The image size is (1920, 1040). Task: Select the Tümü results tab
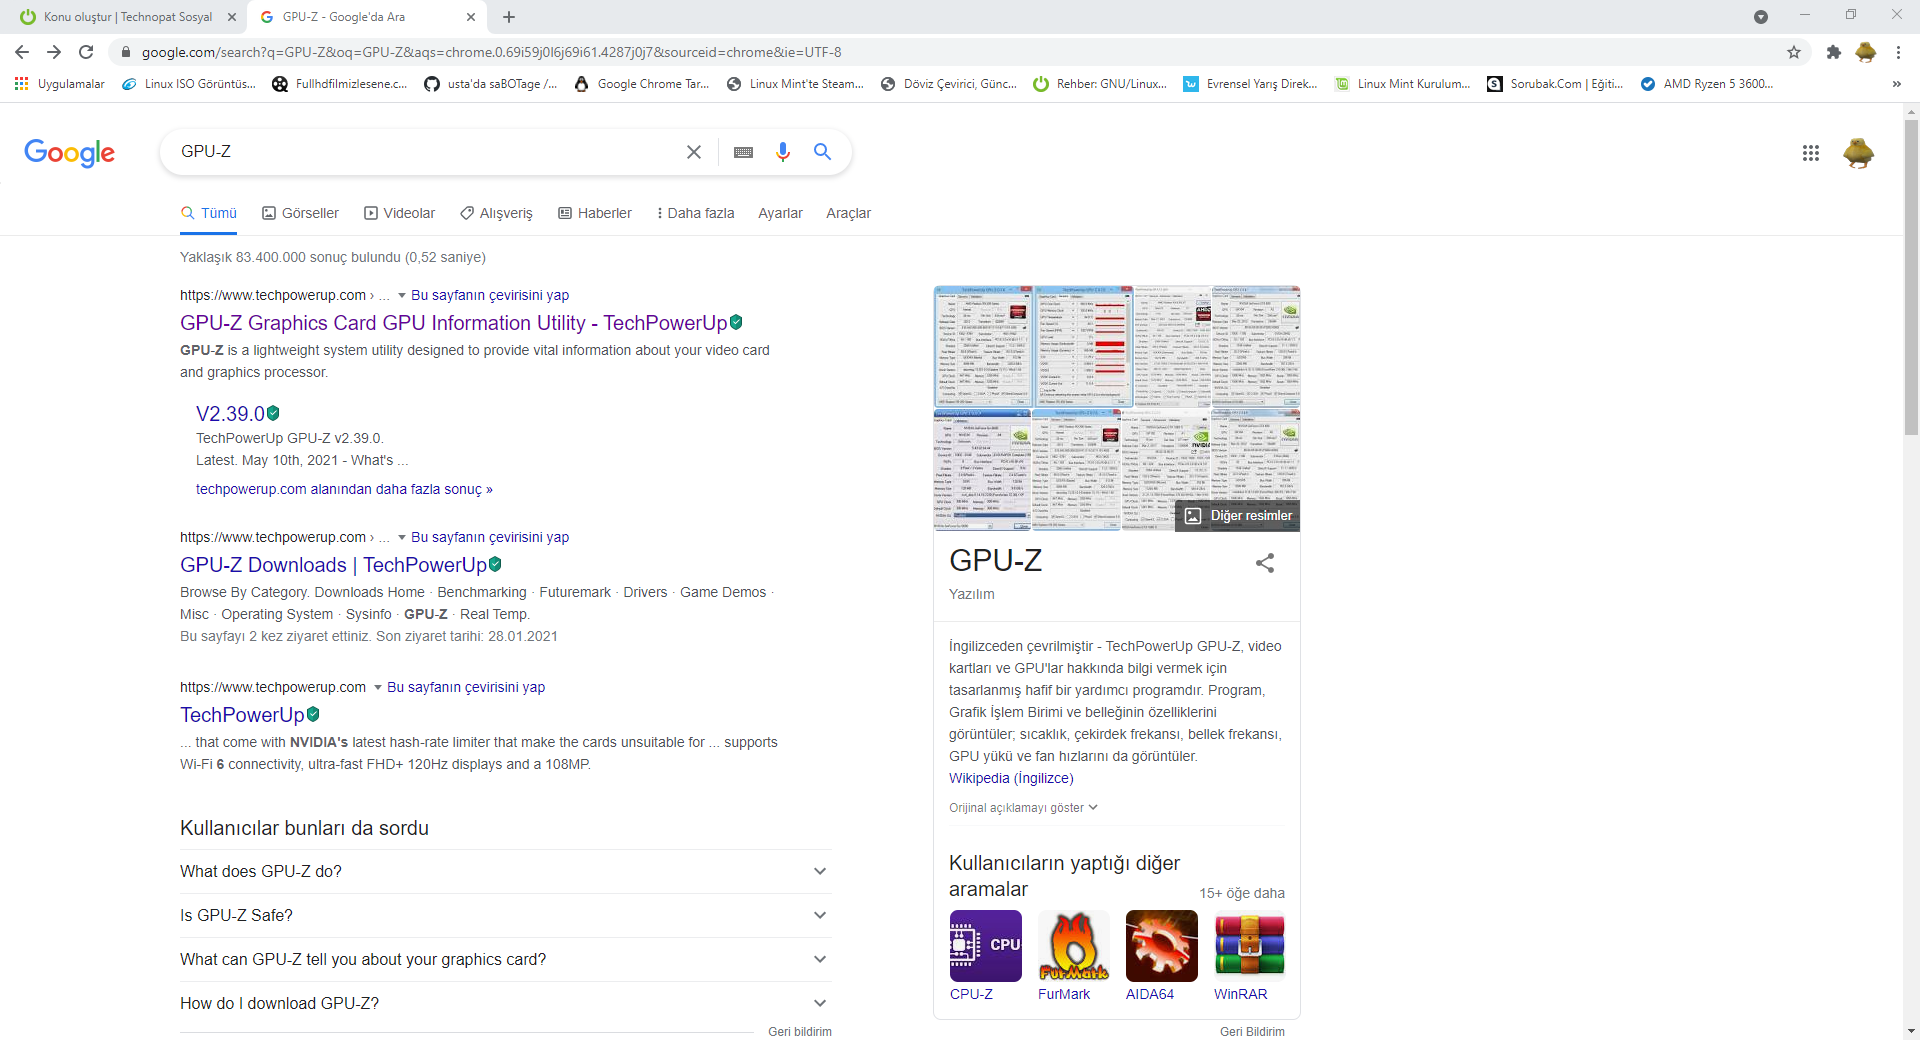(x=209, y=213)
